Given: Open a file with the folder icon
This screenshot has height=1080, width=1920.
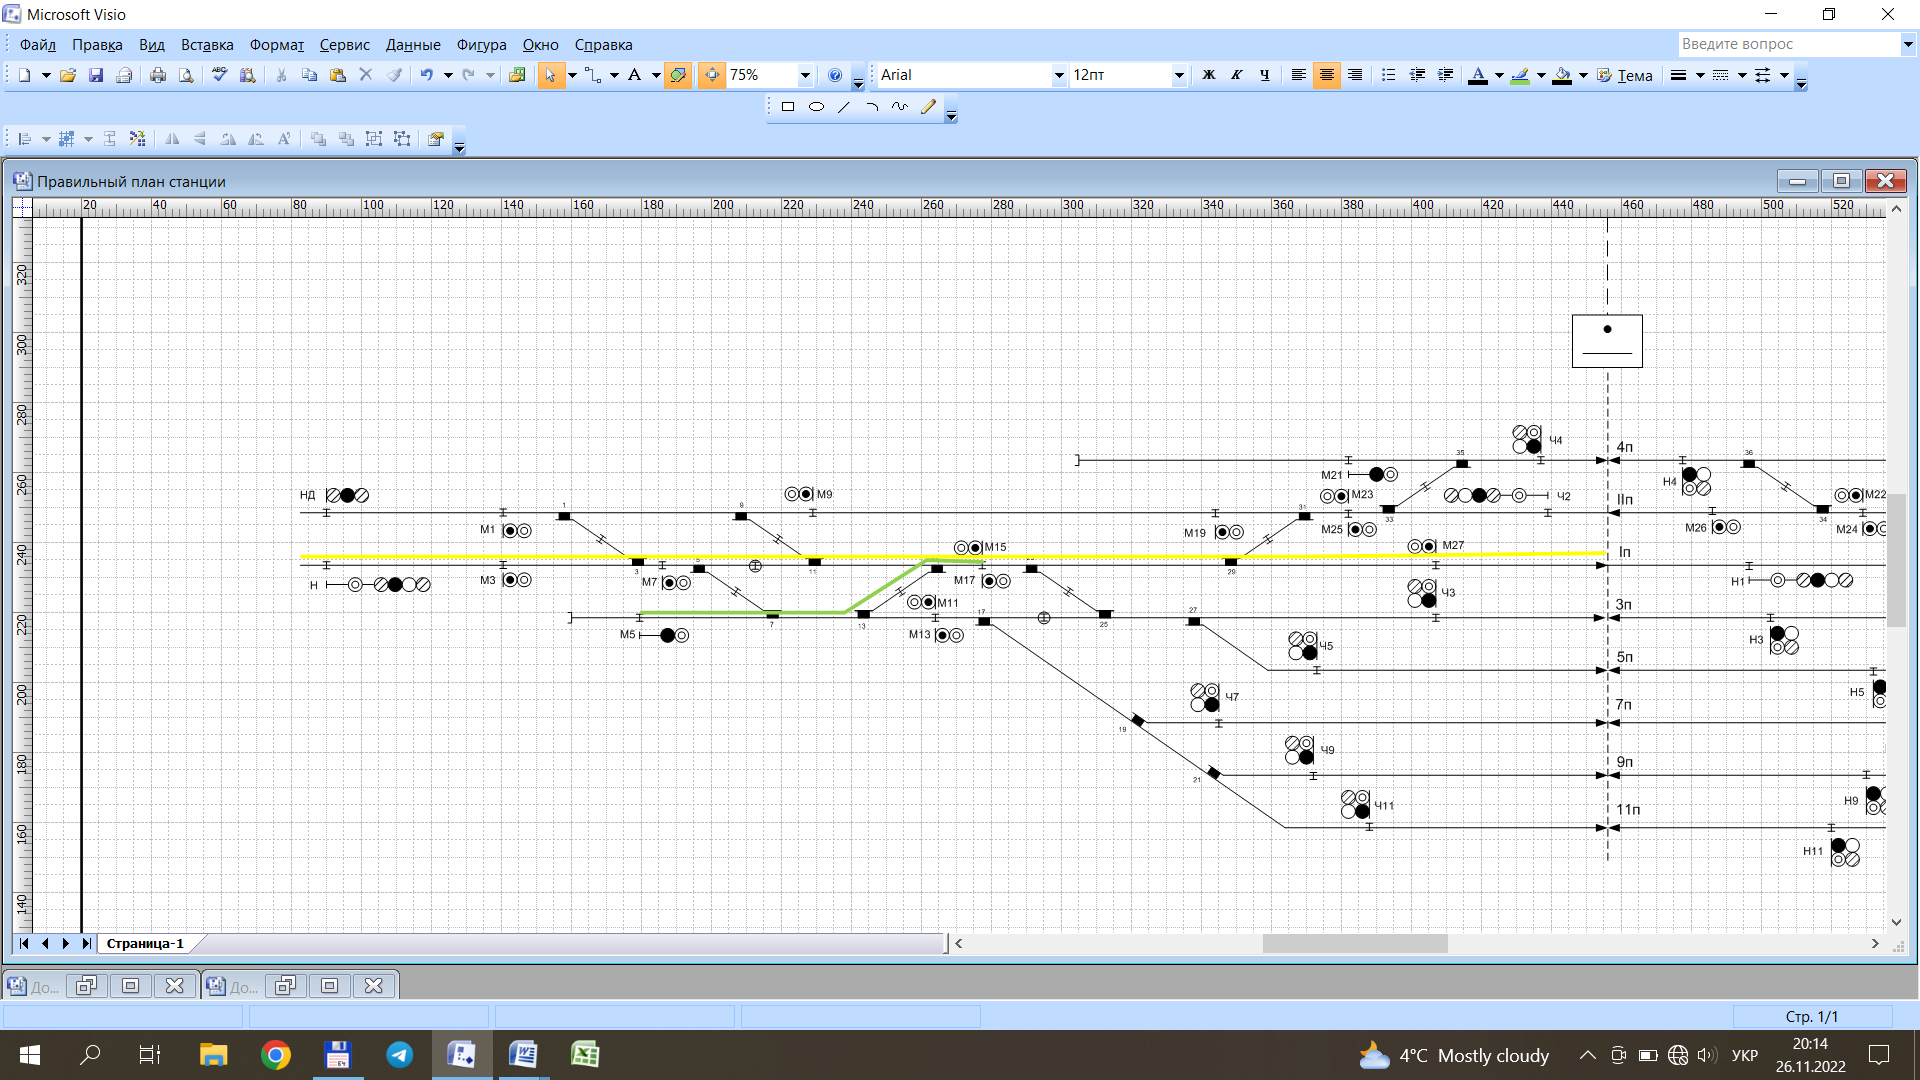Looking at the screenshot, I should tap(68, 75).
